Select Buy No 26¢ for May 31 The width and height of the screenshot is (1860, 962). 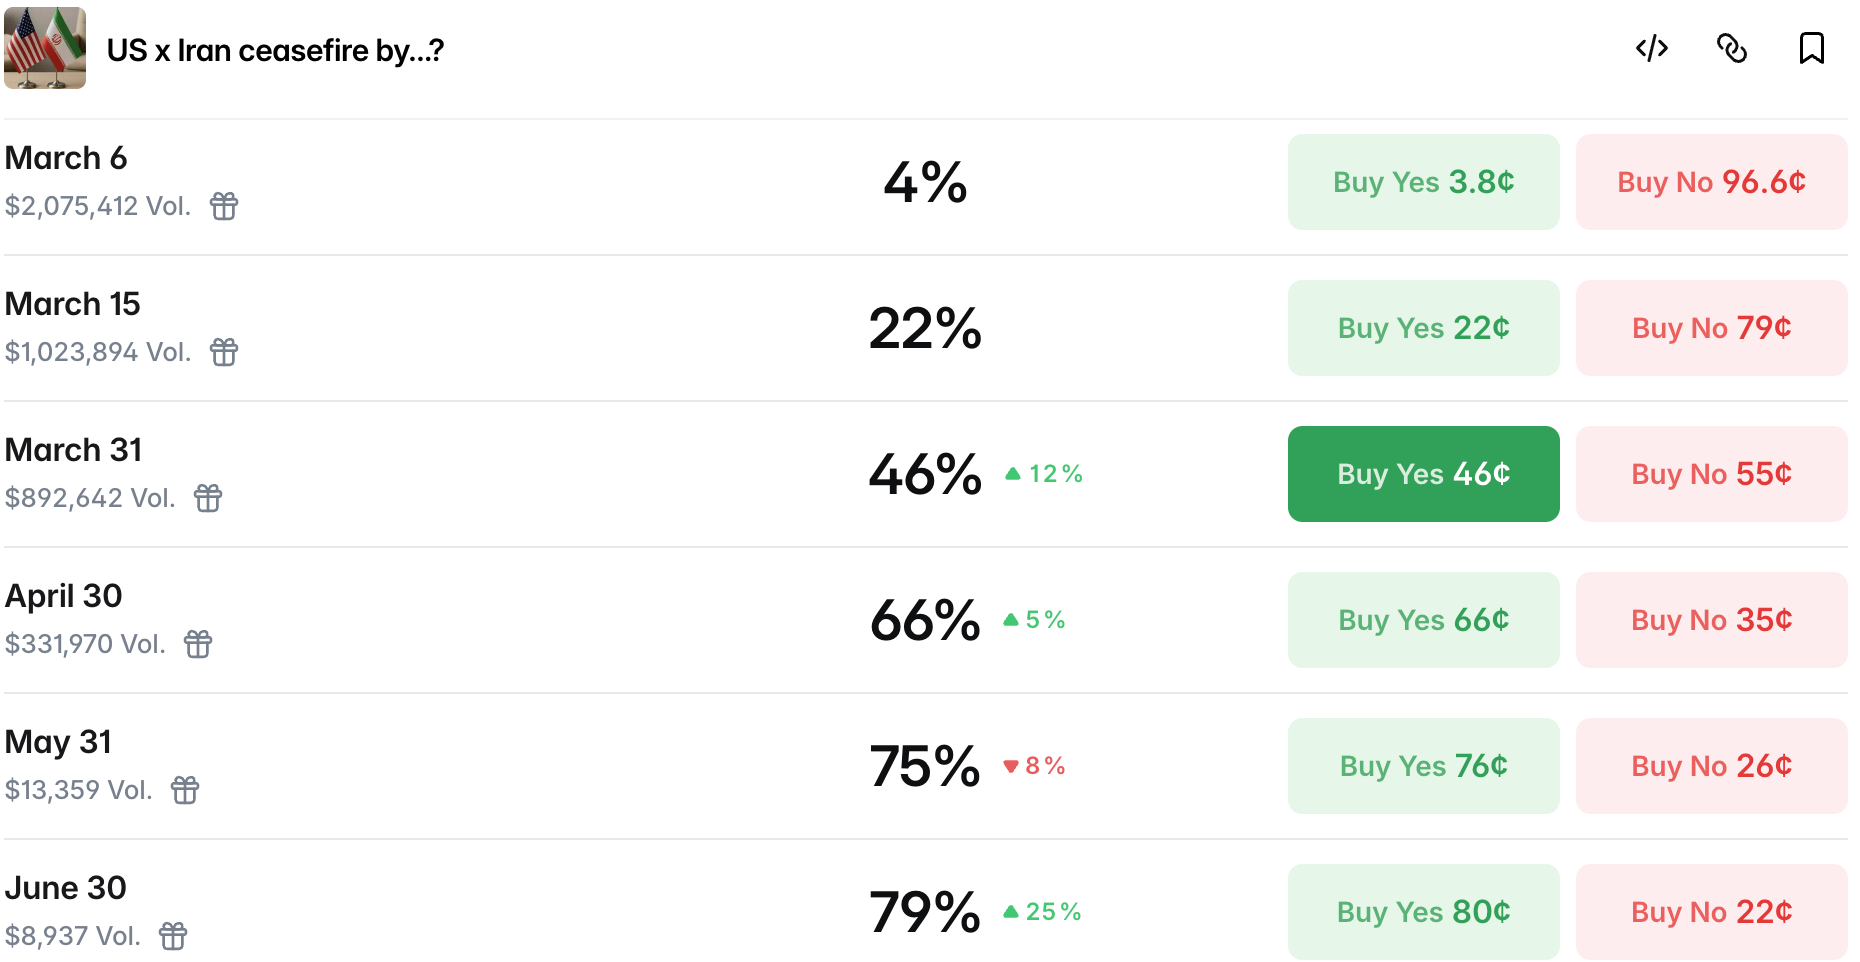coord(1711,766)
